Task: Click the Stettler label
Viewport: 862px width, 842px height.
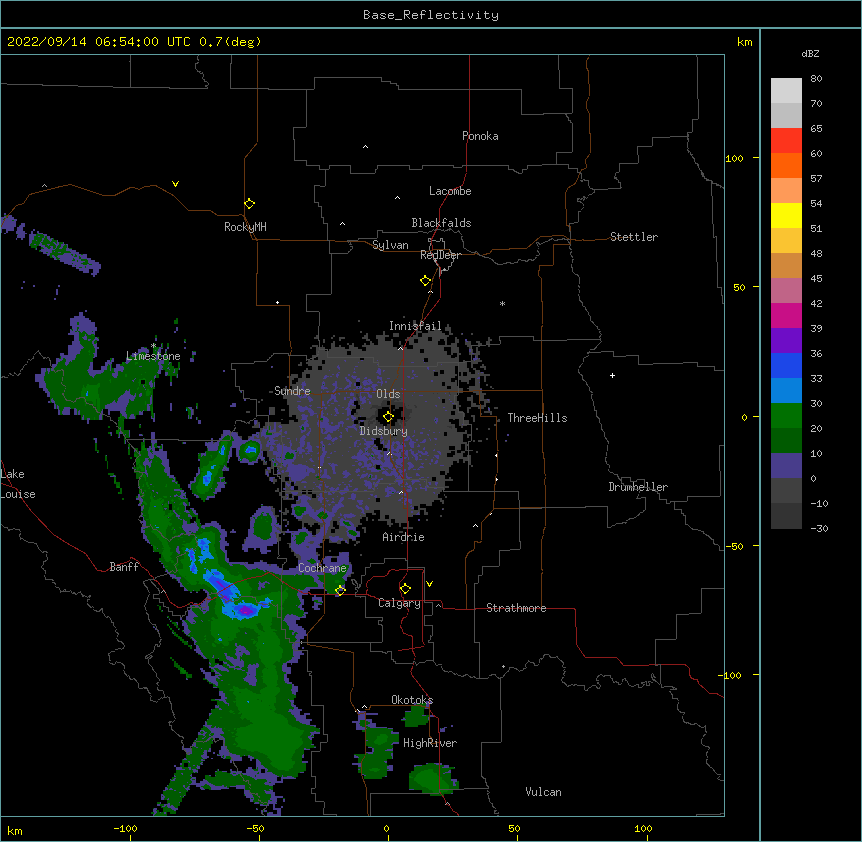Action: coord(634,237)
